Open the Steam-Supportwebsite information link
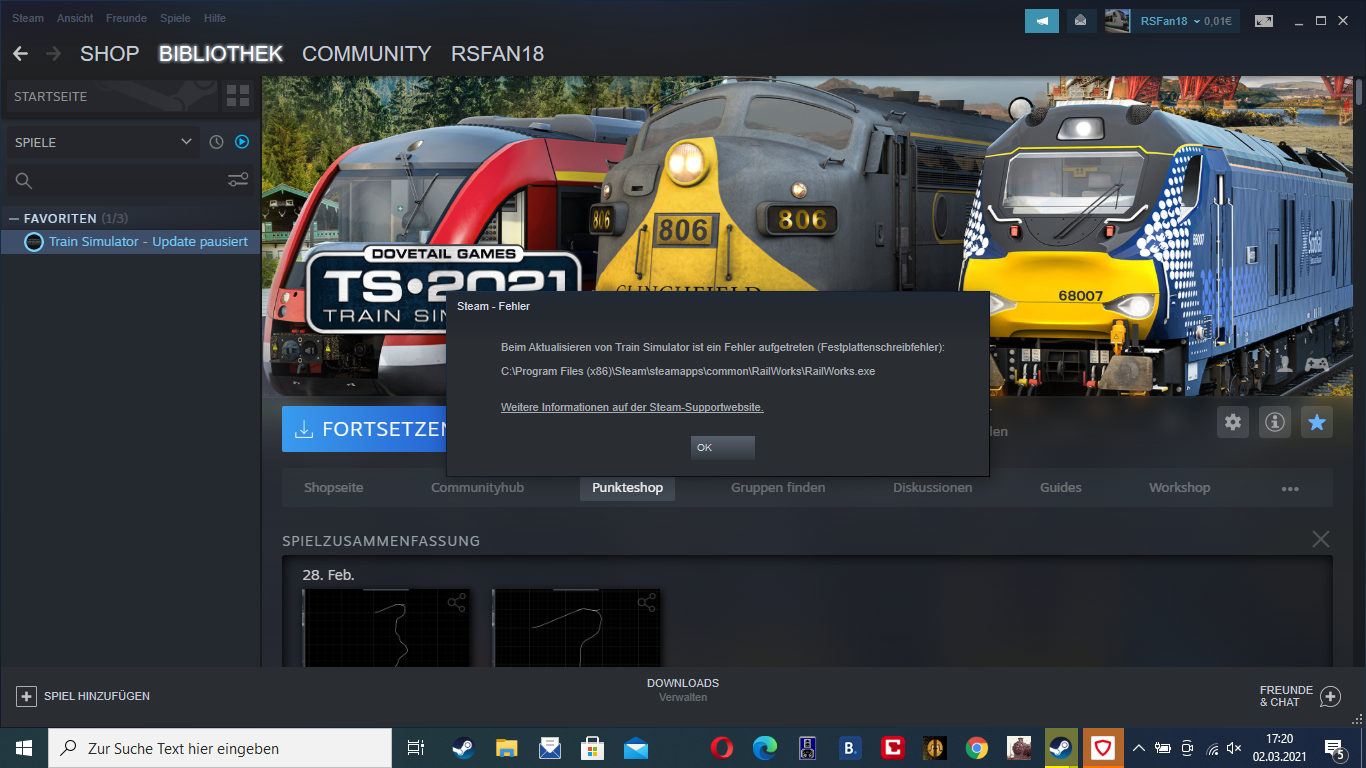1366x768 pixels. (x=632, y=407)
